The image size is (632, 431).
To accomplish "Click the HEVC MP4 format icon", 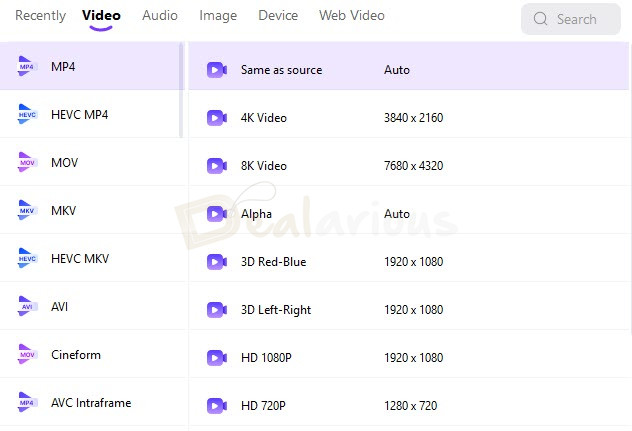I will (x=27, y=114).
